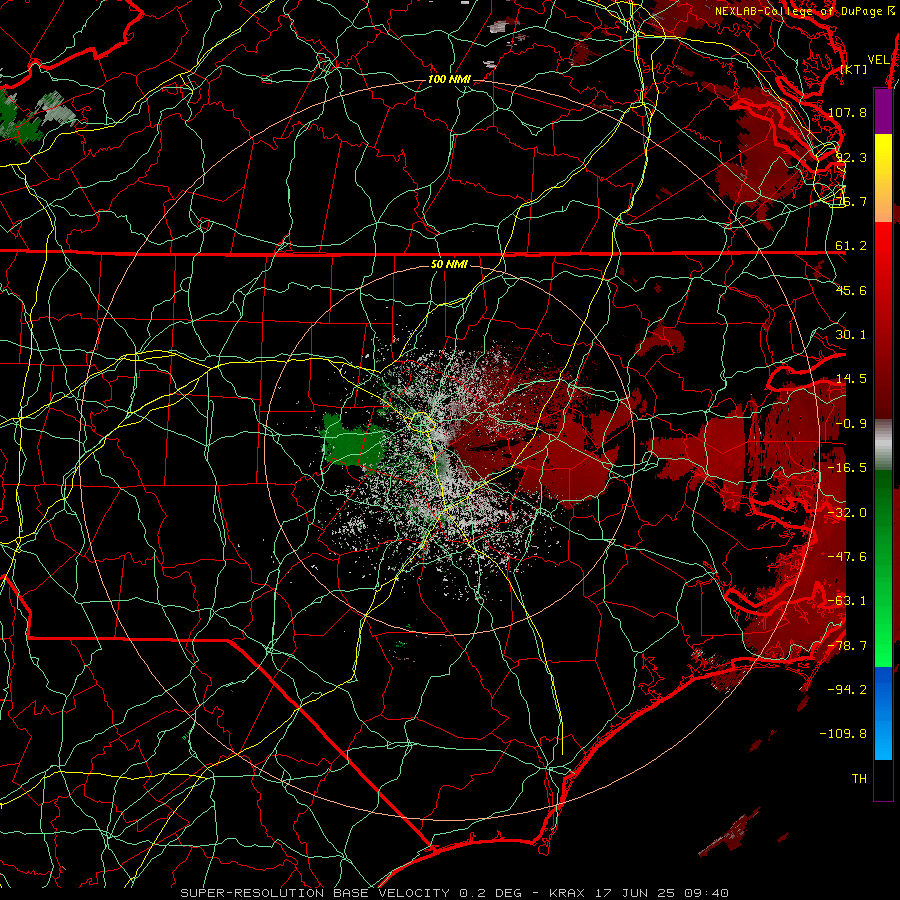Click the [KT] units label

pos(854,69)
